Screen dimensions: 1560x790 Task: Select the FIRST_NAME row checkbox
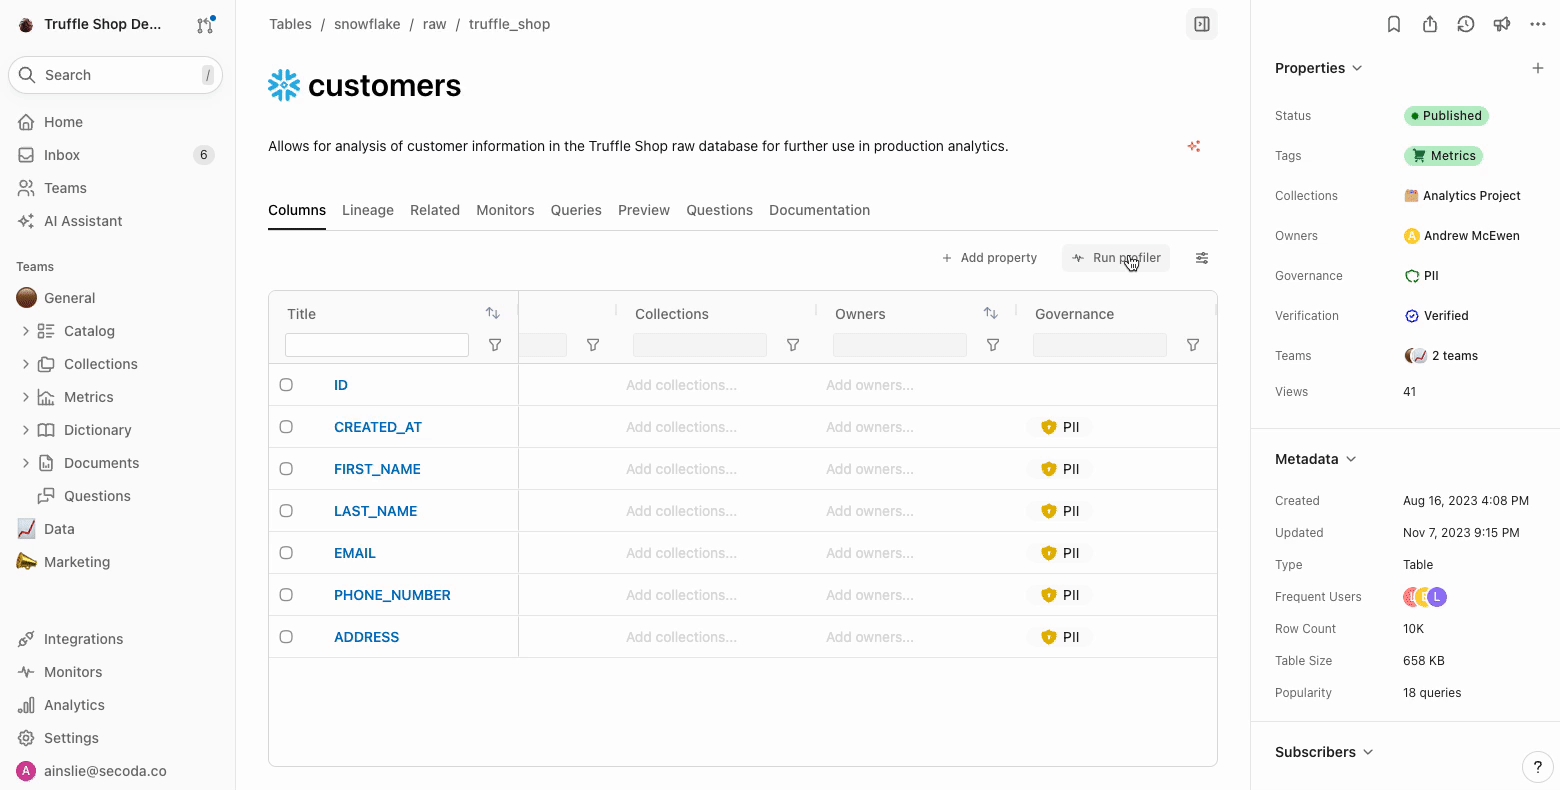(286, 469)
